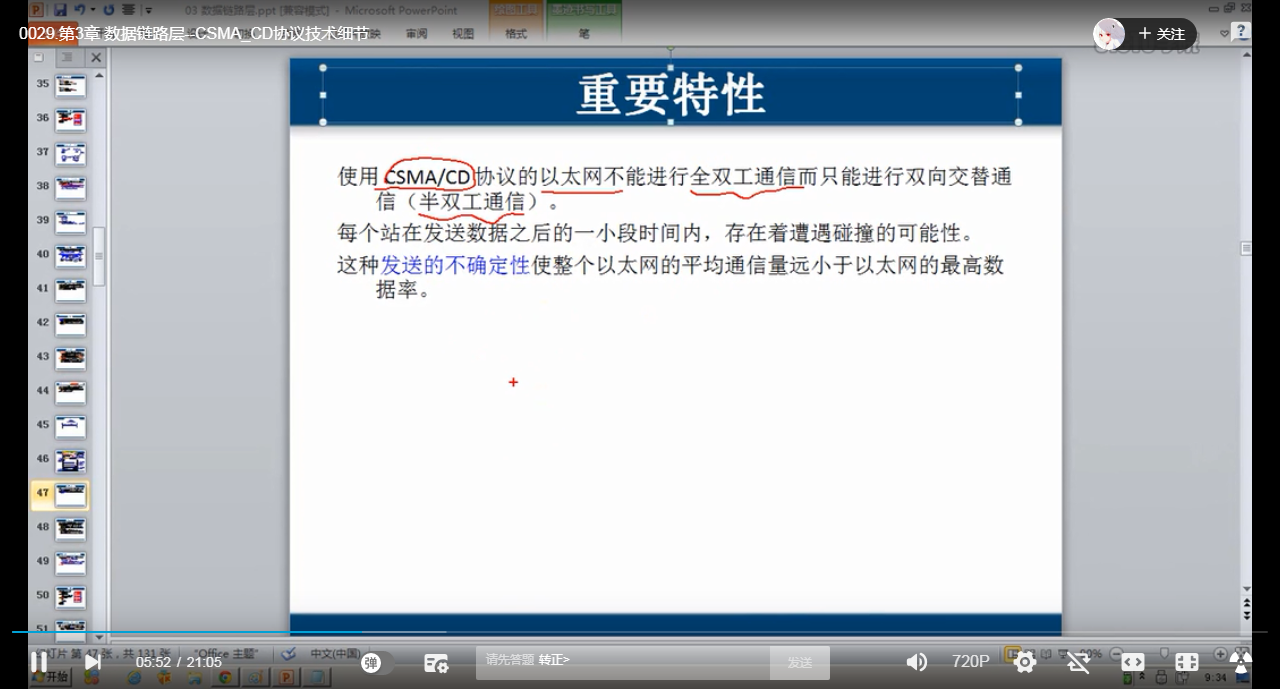The image size is (1280, 689).
Task: Click the Save icon on the Quick Access Toolbar
Action: tap(59, 9)
